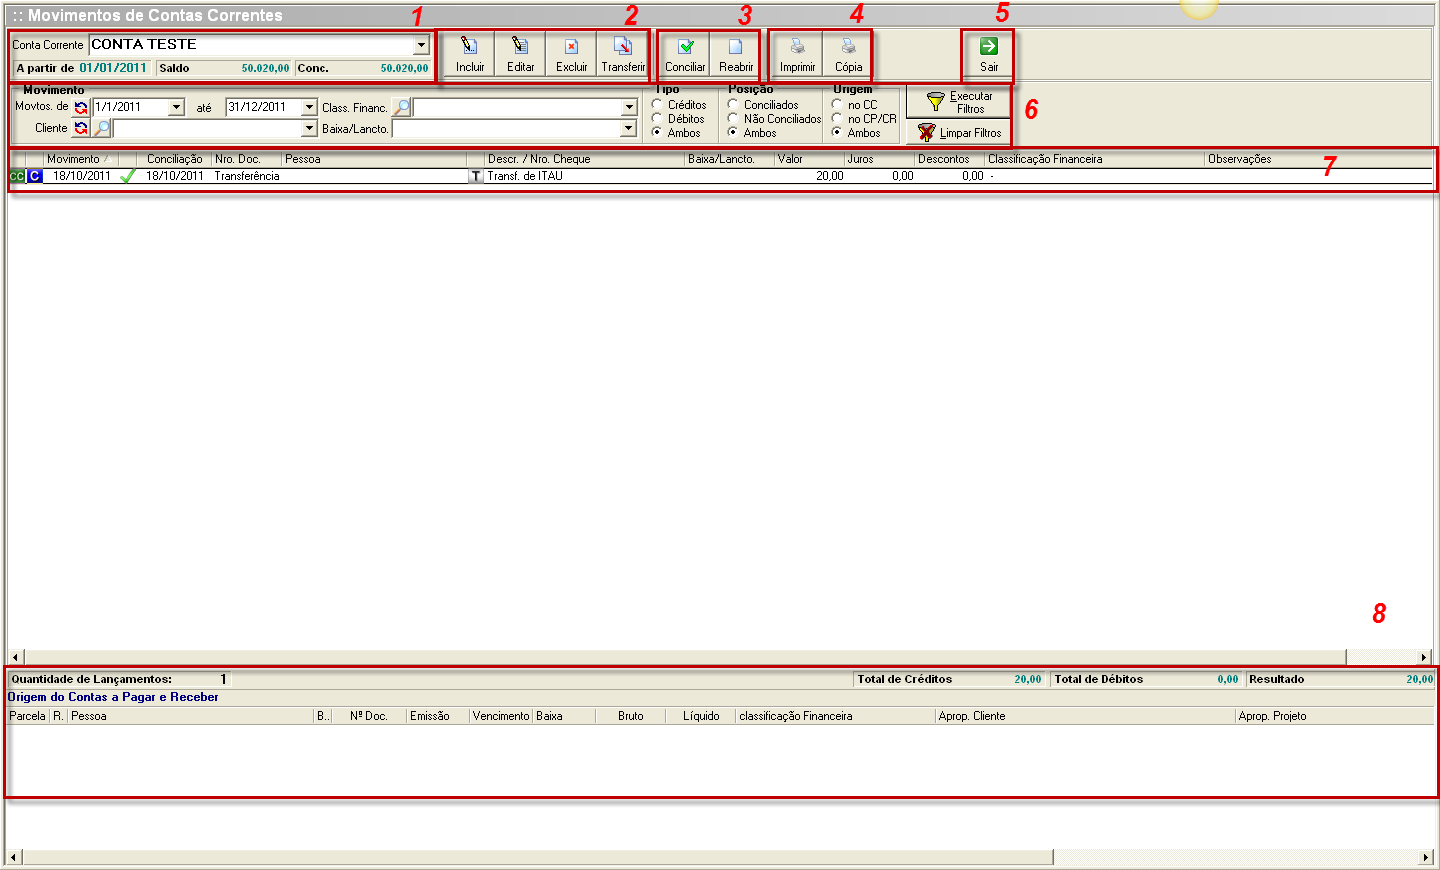Select the Conciliados position option
1440x870 pixels.
click(x=733, y=105)
